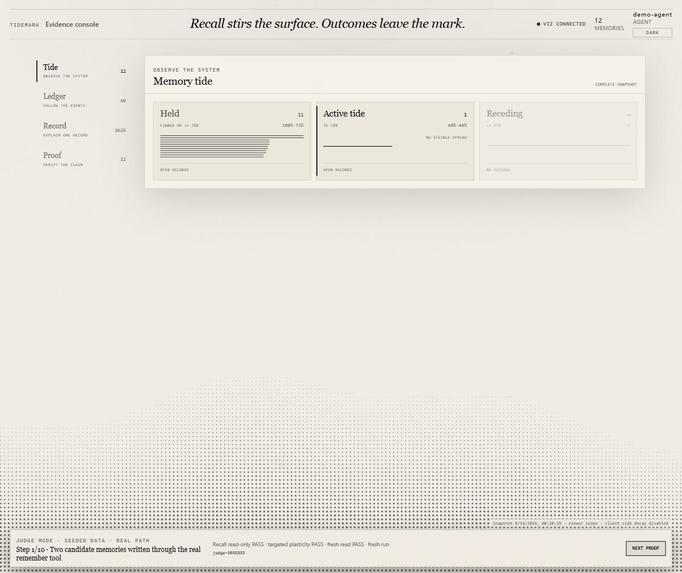Click the Recall stirs the surface tagline
Image resolution: width=682 pixels, height=573 pixels.
tap(328, 23)
